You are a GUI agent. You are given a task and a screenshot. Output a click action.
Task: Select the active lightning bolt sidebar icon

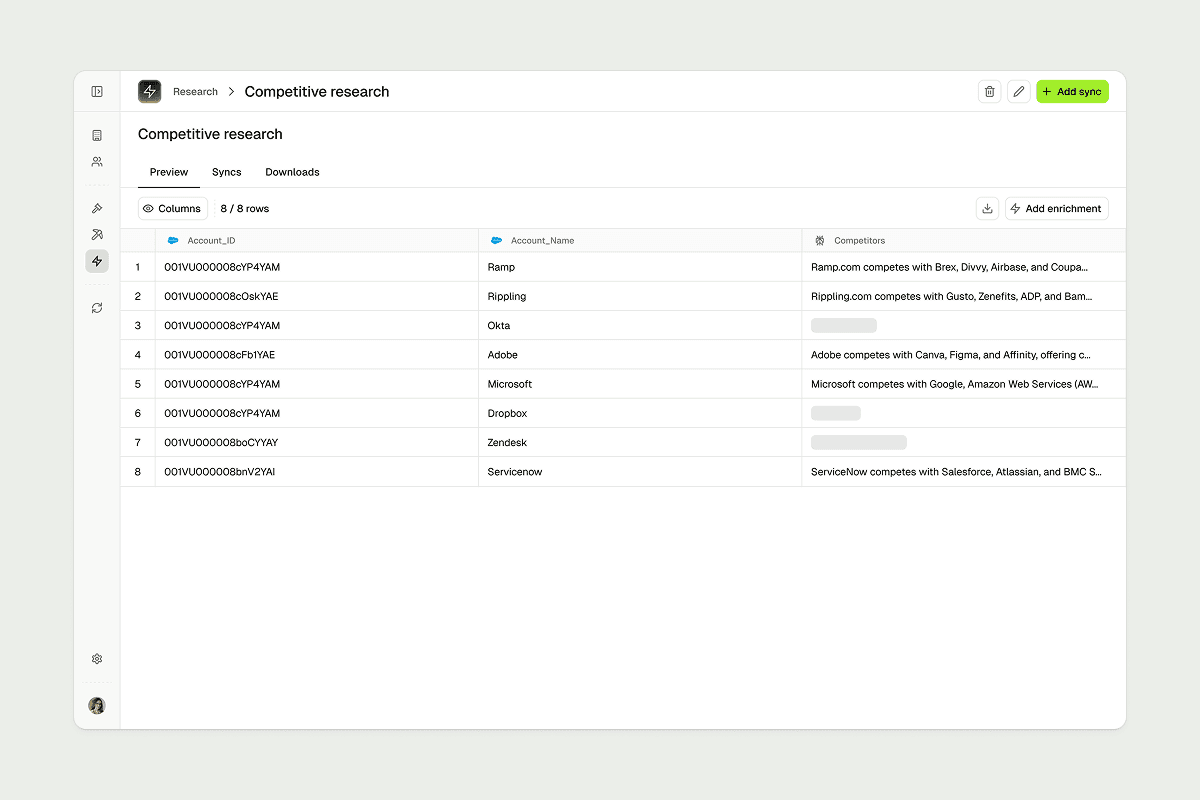pyautogui.click(x=97, y=261)
